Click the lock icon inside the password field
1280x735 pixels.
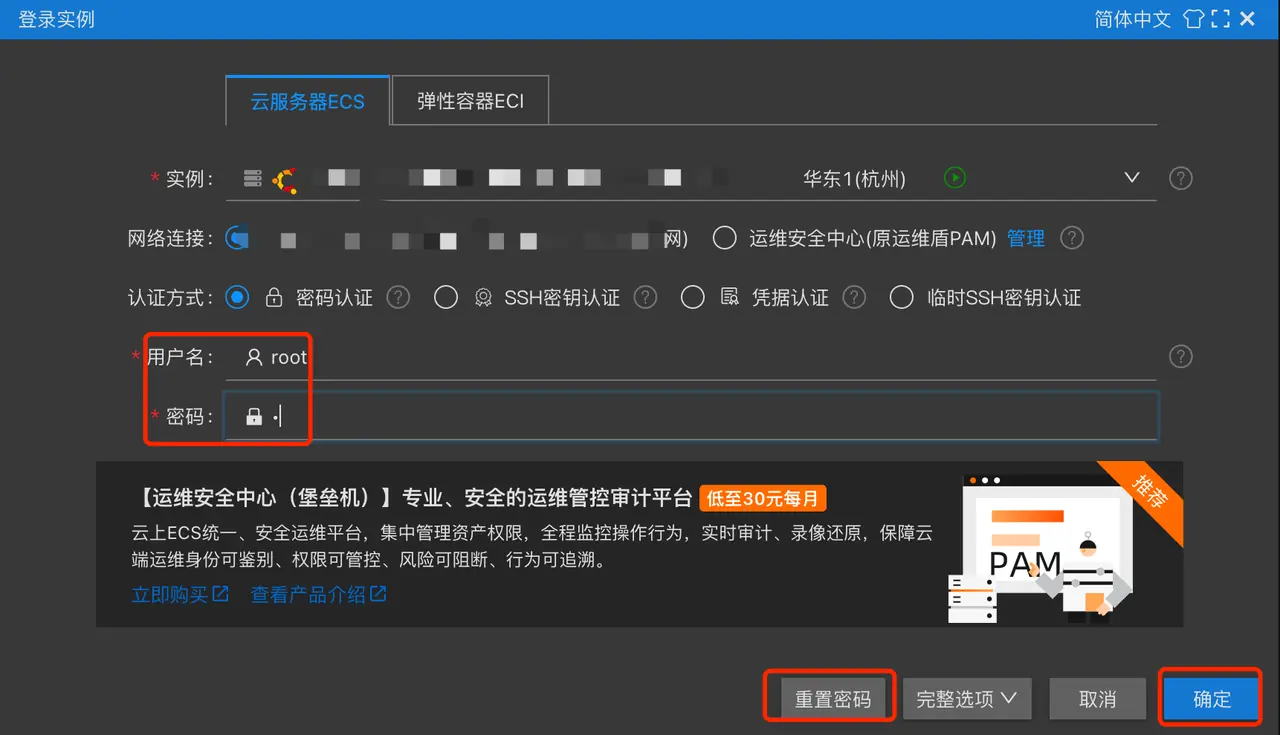pyautogui.click(x=253, y=415)
